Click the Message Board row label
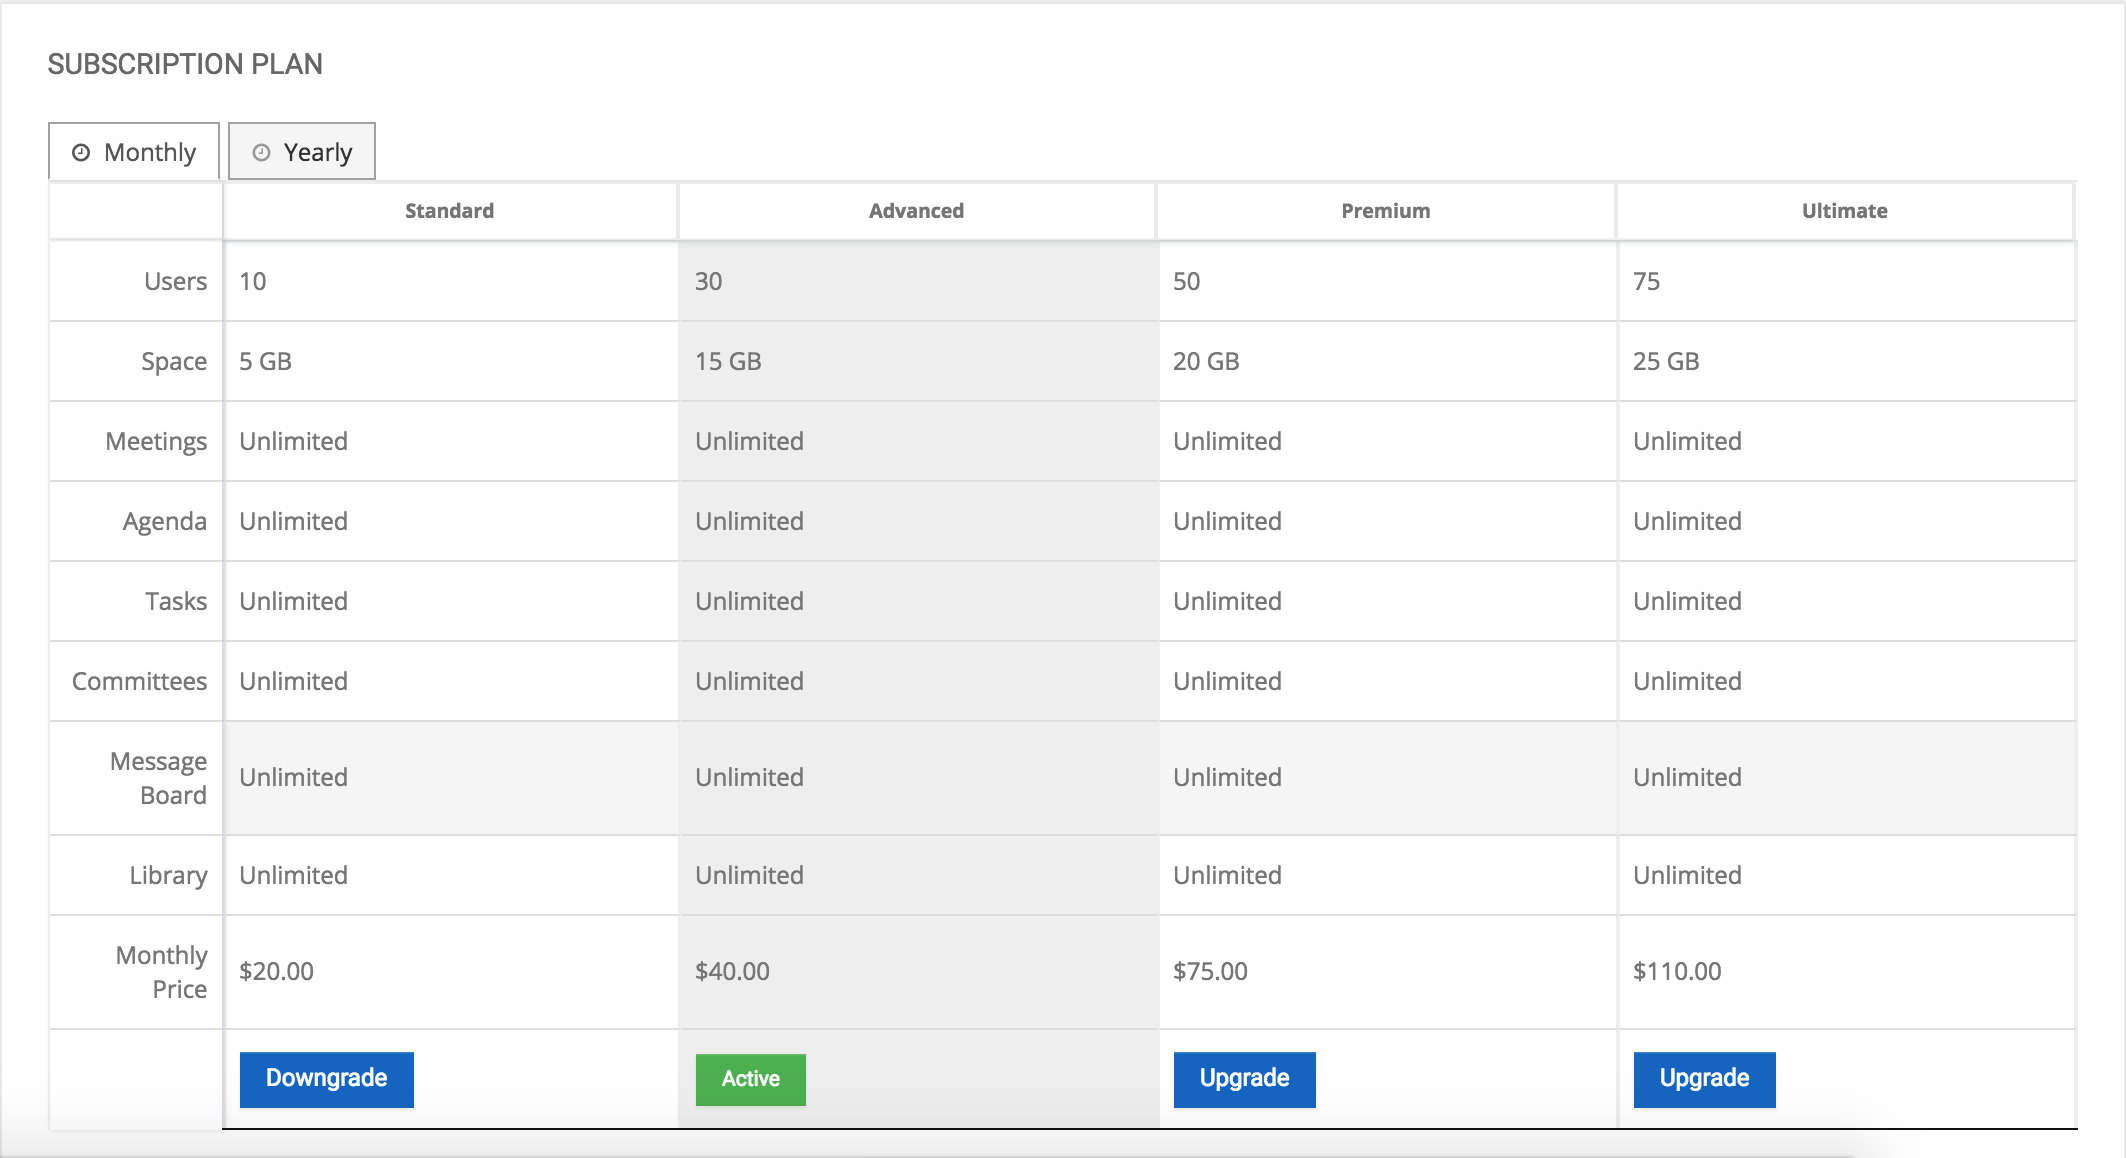The width and height of the screenshot is (2126, 1158). click(158, 778)
